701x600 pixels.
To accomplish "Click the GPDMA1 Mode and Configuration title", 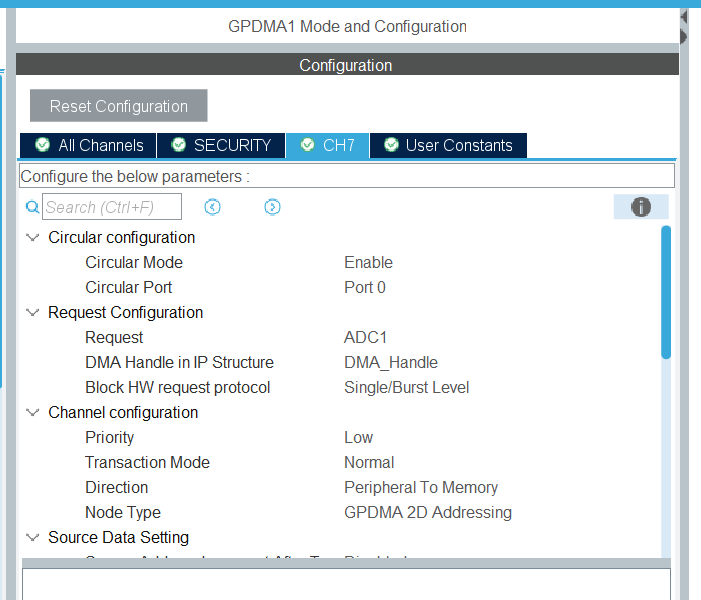I will pyautogui.click(x=347, y=27).
